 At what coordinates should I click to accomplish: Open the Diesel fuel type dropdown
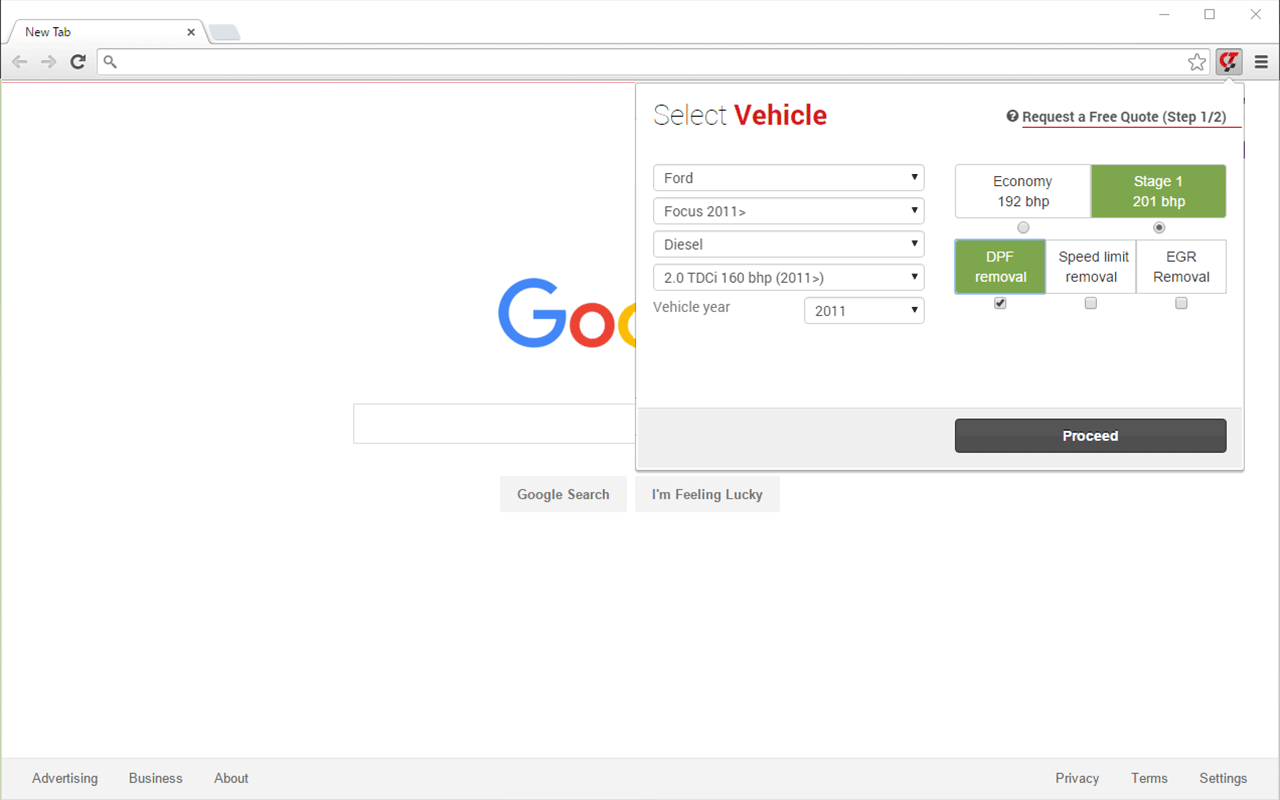788,244
